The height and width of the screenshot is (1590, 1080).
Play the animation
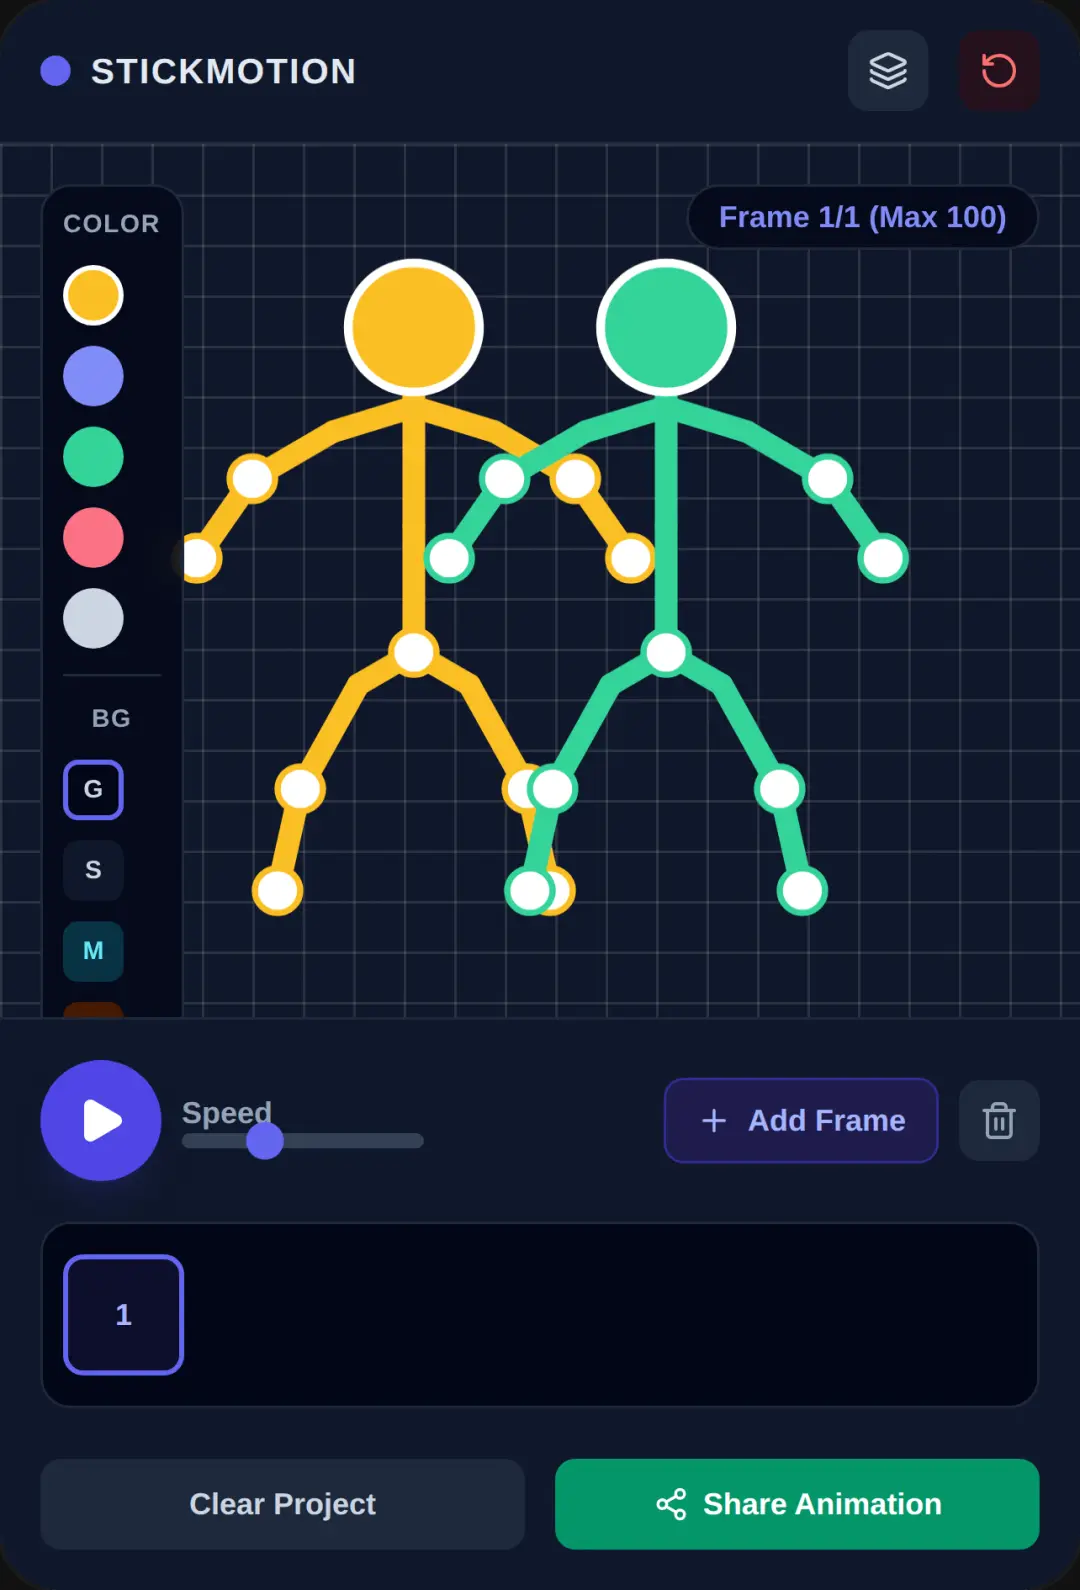point(101,1120)
